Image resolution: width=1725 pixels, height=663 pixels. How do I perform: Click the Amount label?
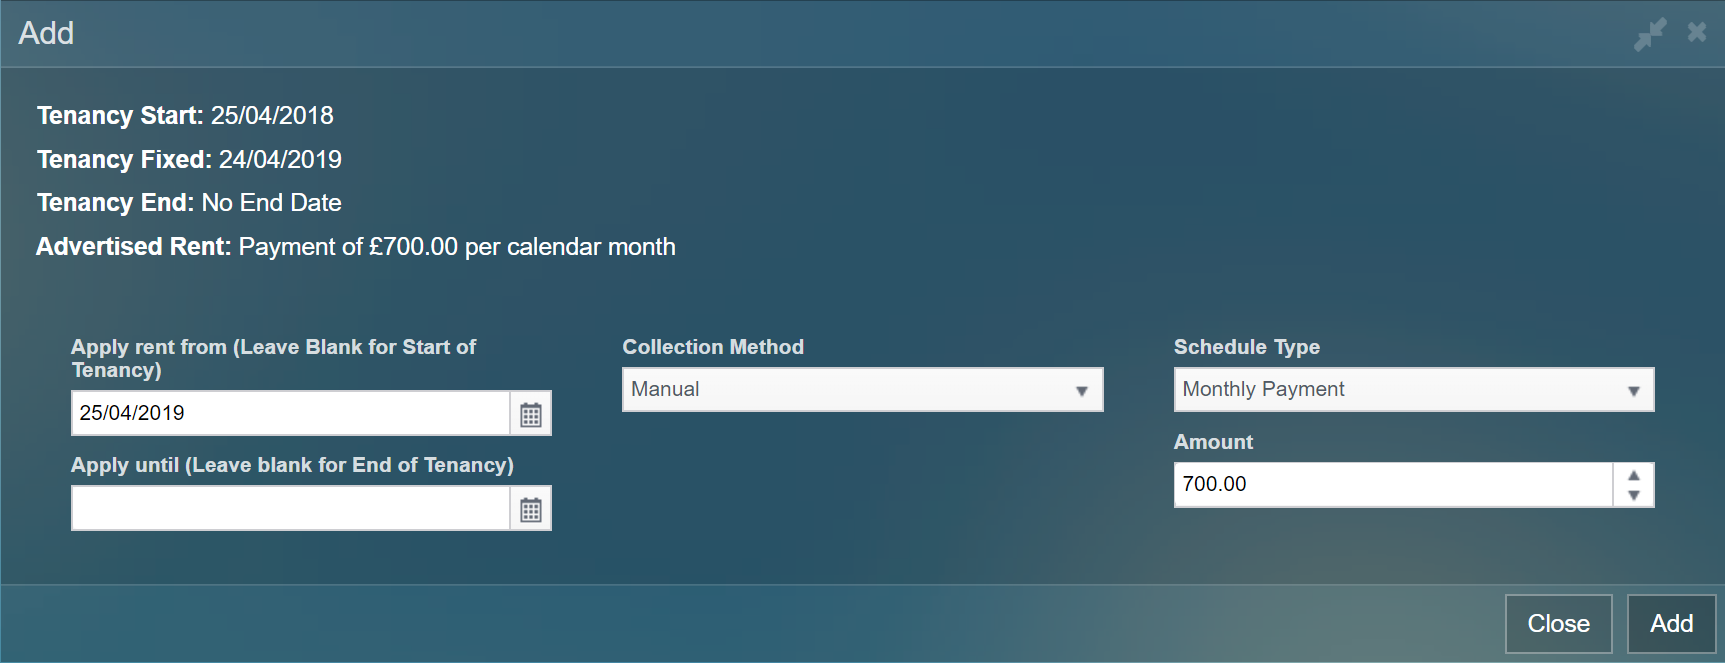[1213, 442]
